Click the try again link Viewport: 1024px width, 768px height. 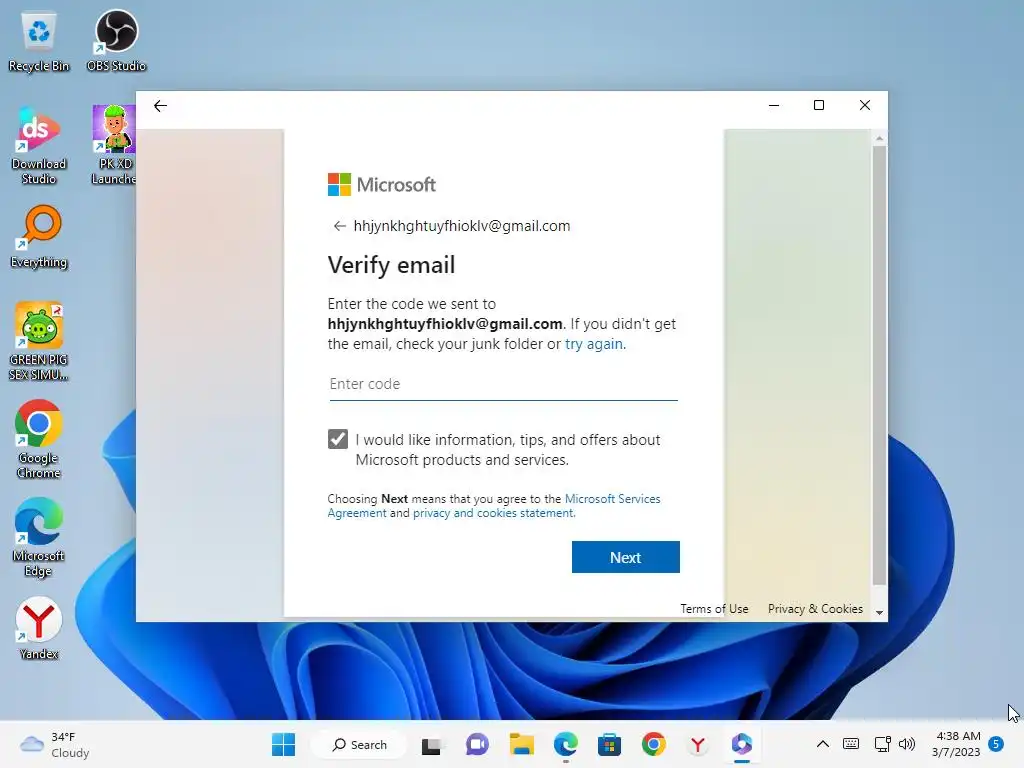(x=594, y=344)
